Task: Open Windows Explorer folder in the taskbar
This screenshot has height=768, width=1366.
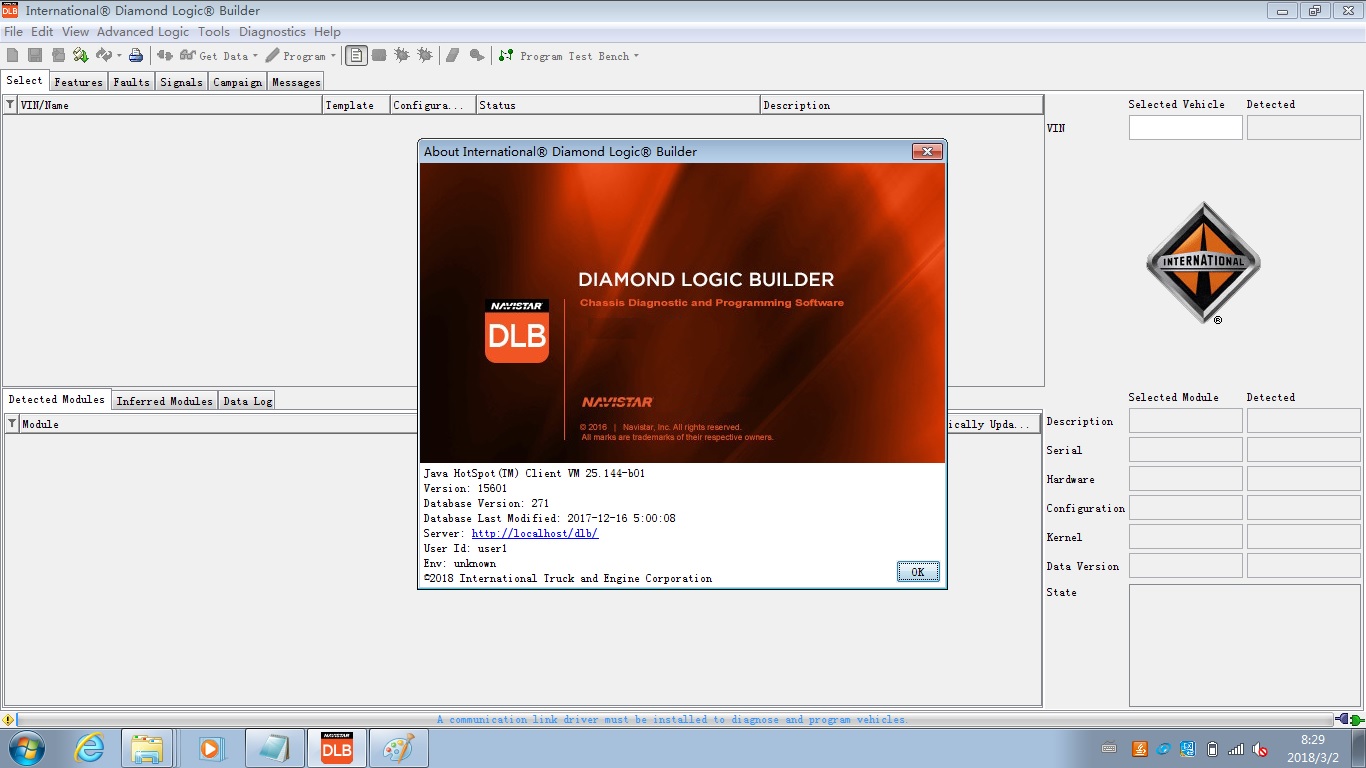Action: coord(147,748)
